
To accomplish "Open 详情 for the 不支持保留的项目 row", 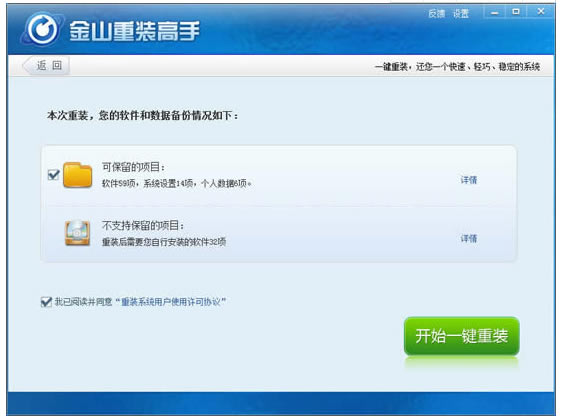I will point(469,238).
